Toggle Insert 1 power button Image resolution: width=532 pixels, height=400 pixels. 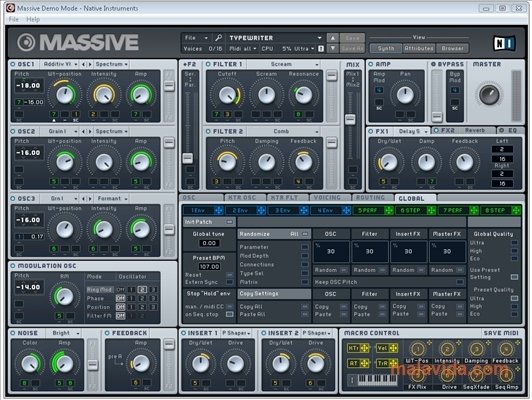click(x=184, y=333)
